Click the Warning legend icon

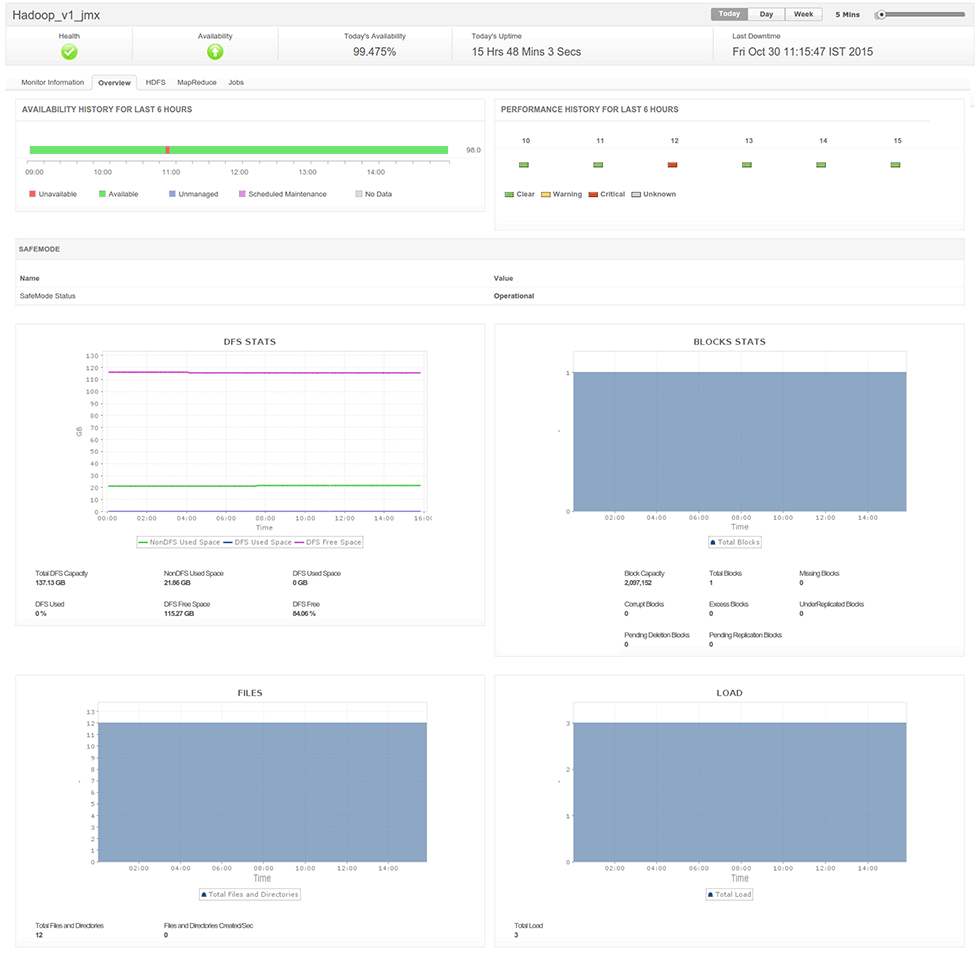[546, 194]
